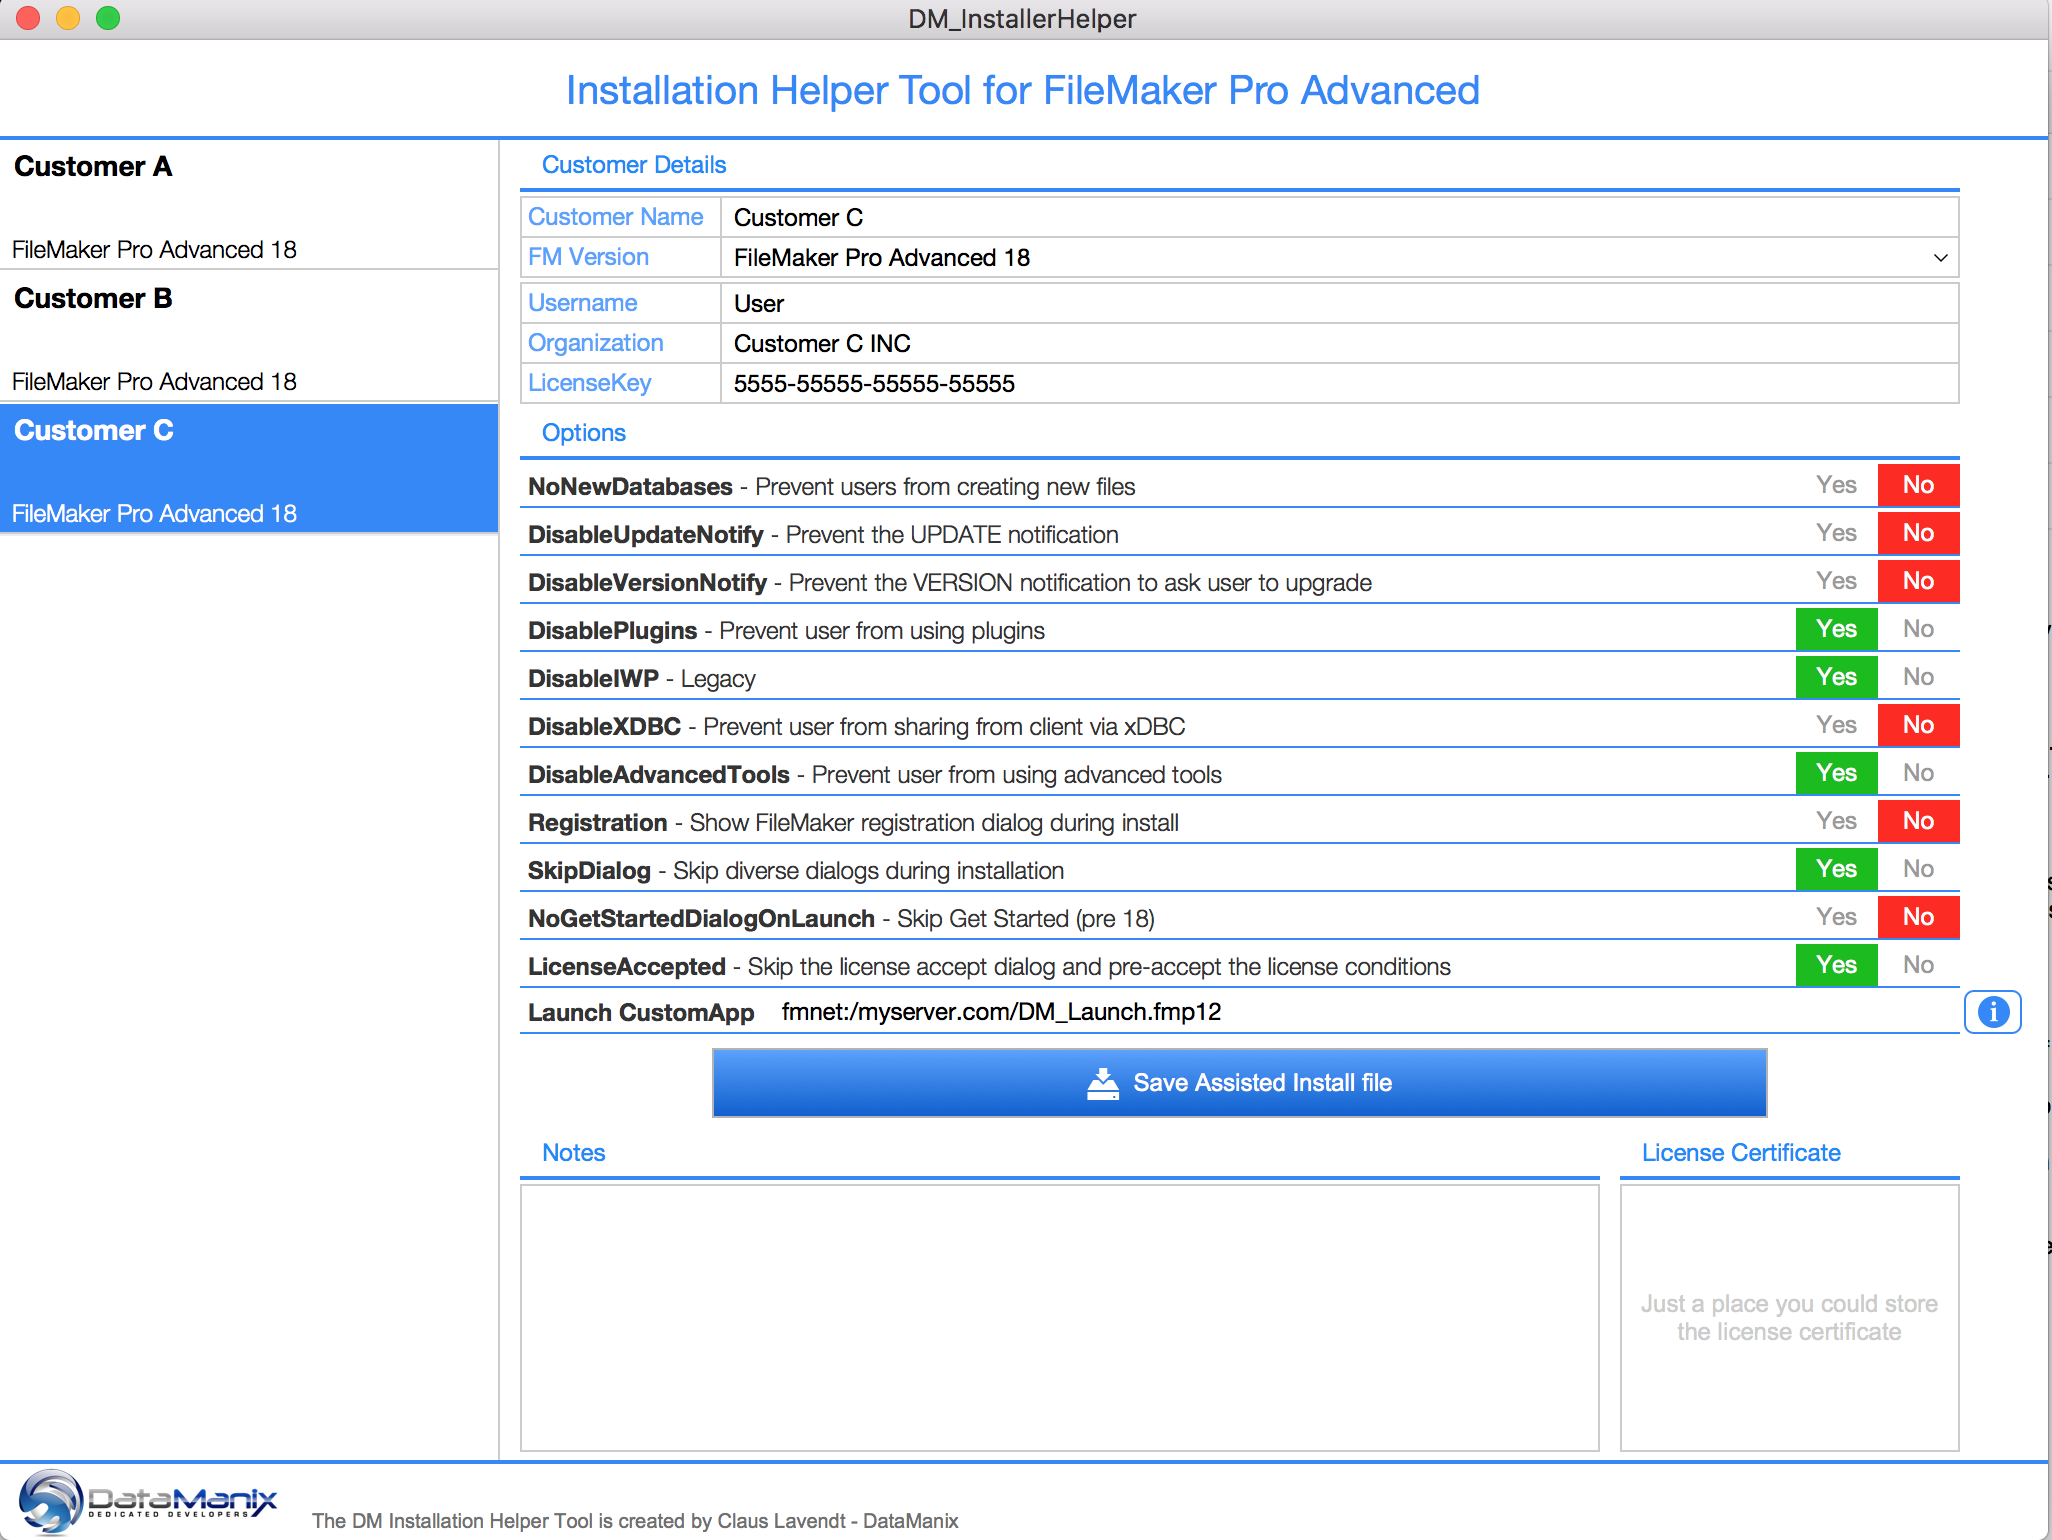
Task: Click the footer credit text by Claus Lavendt
Action: (x=635, y=1521)
